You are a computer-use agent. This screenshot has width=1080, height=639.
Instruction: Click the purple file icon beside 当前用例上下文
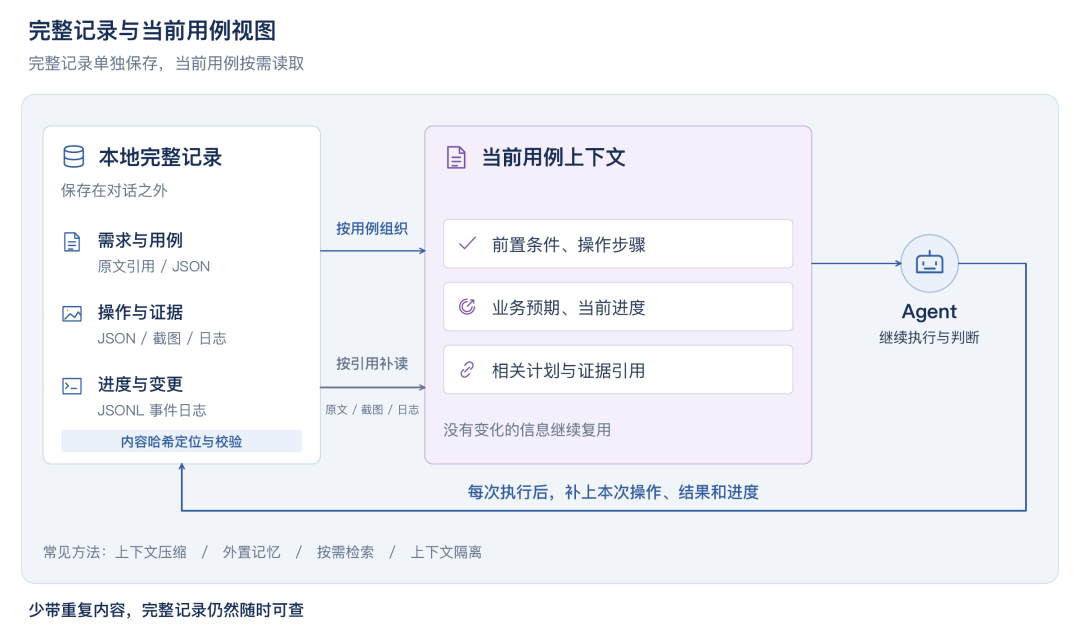(456, 157)
